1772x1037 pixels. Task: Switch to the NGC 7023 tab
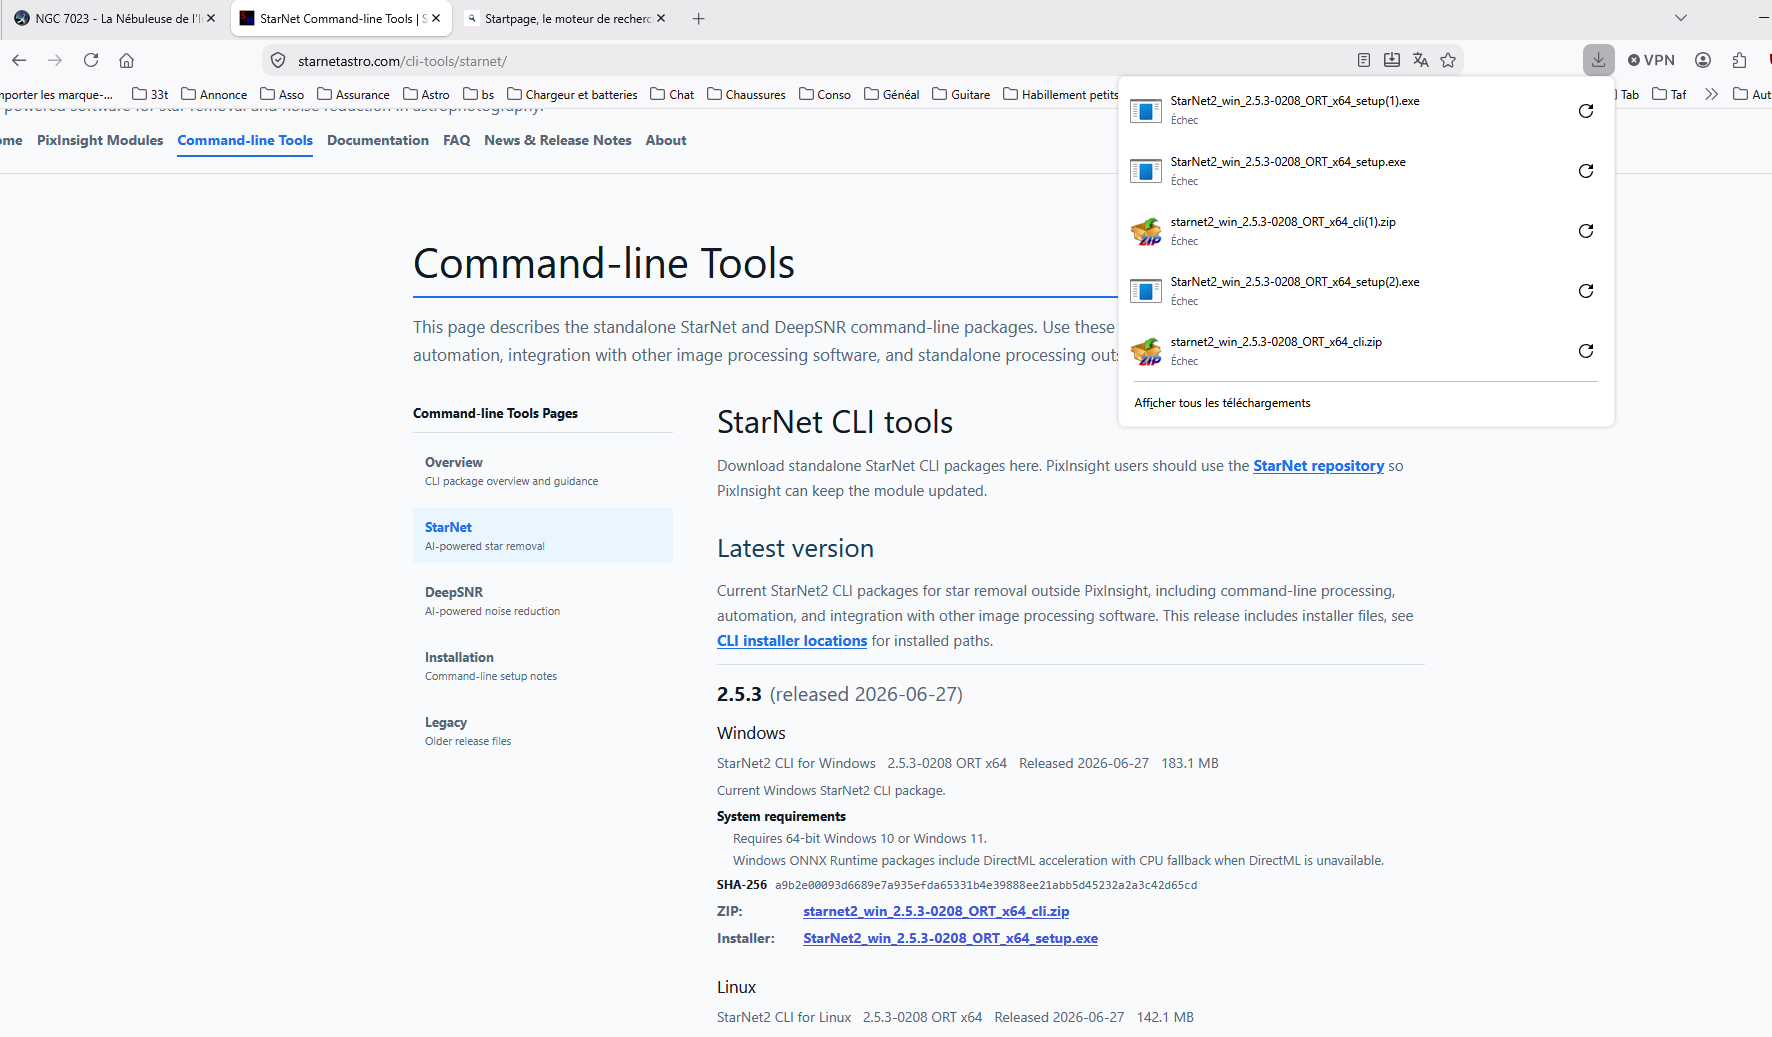pyautogui.click(x=113, y=18)
